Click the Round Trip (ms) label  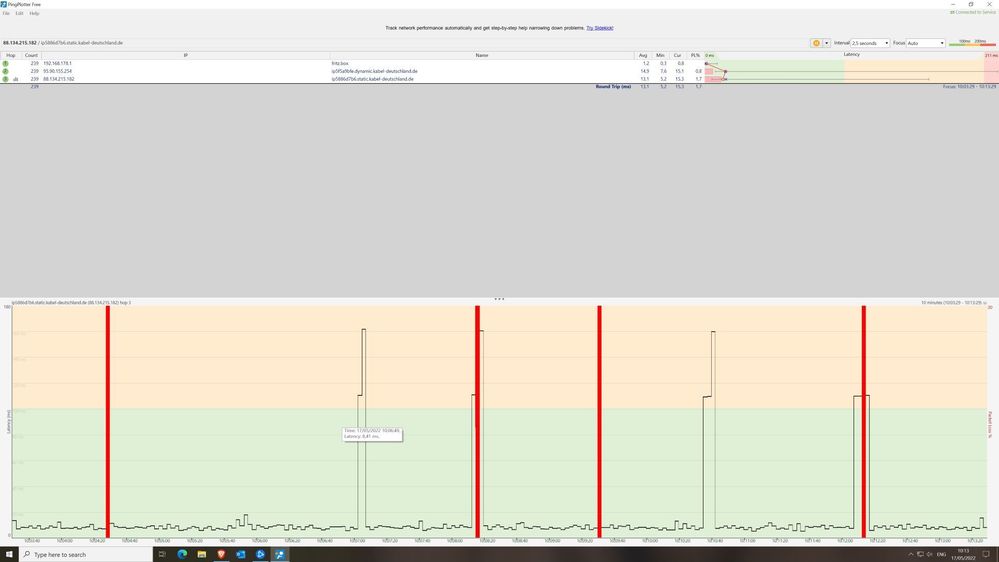coord(613,87)
